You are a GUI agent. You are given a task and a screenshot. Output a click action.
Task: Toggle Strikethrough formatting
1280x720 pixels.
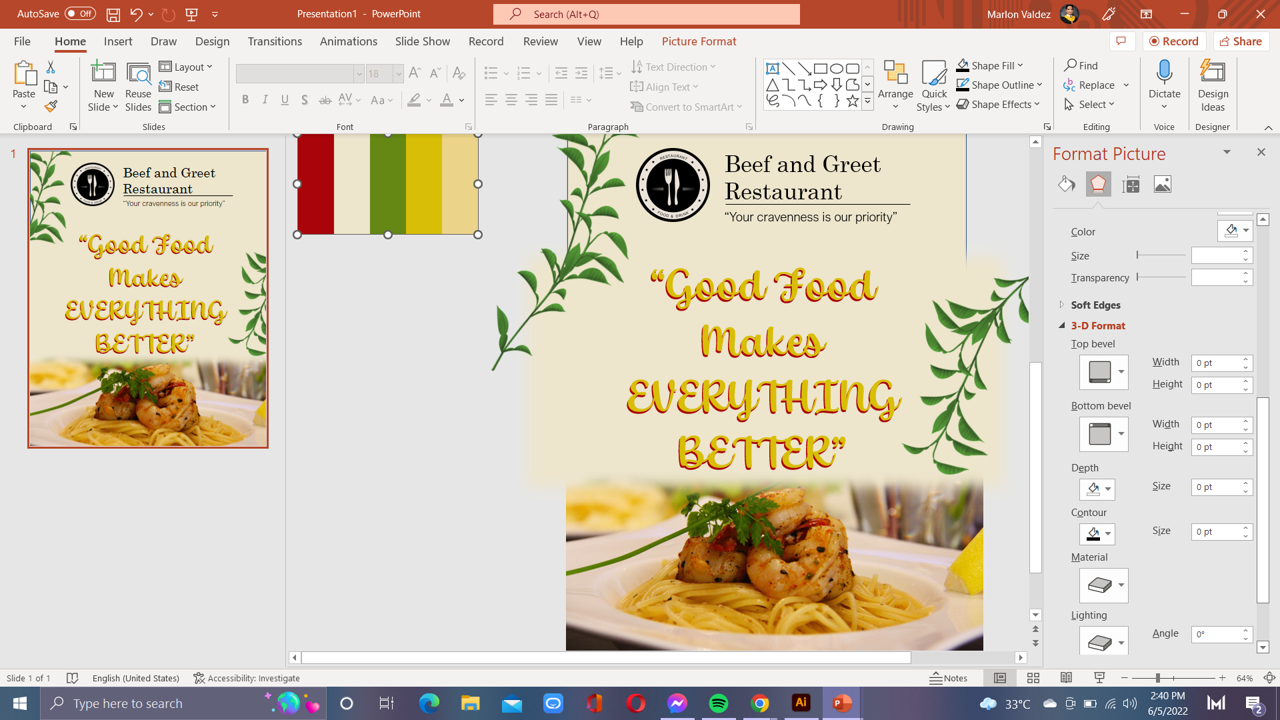tap(325, 100)
